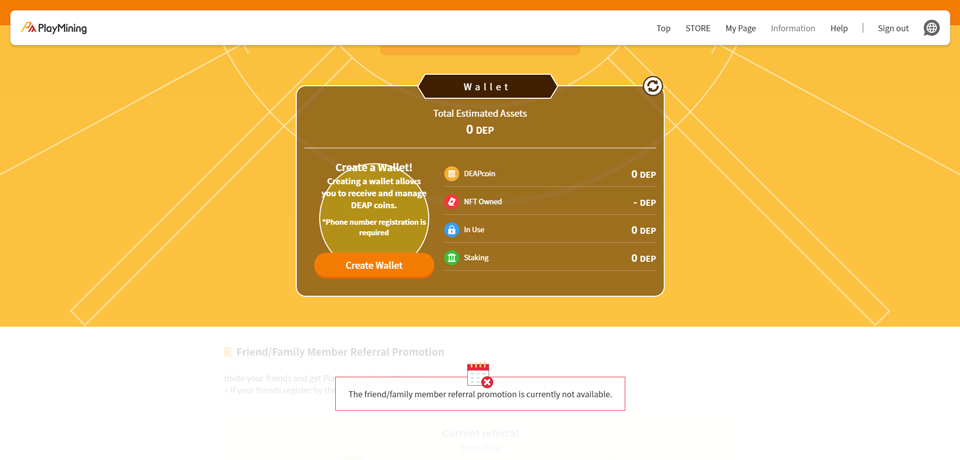Refresh the wallet with the reload icon
Screen dimensions: 960x460
click(x=653, y=86)
